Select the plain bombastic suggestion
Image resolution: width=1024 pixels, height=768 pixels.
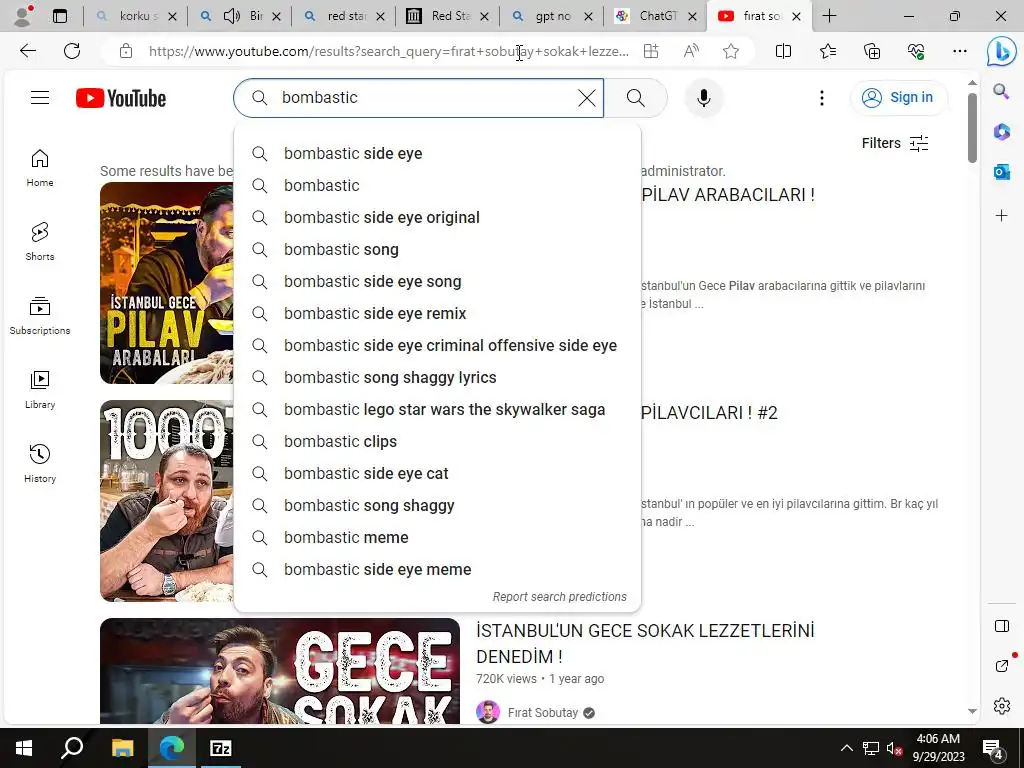(x=437, y=185)
